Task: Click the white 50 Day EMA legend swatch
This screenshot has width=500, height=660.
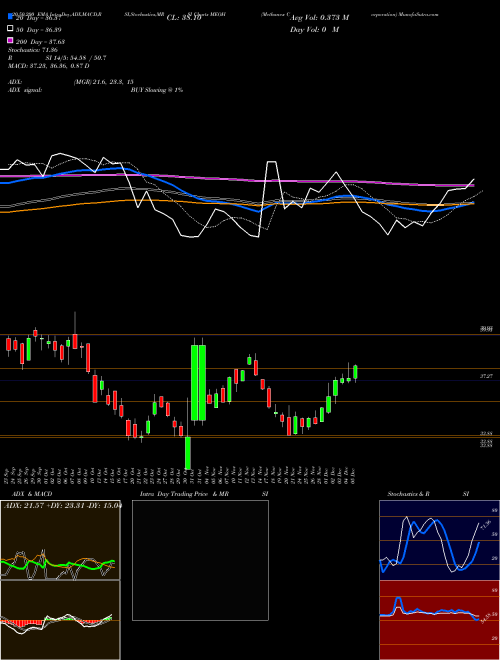Action: tap(10, 29)
